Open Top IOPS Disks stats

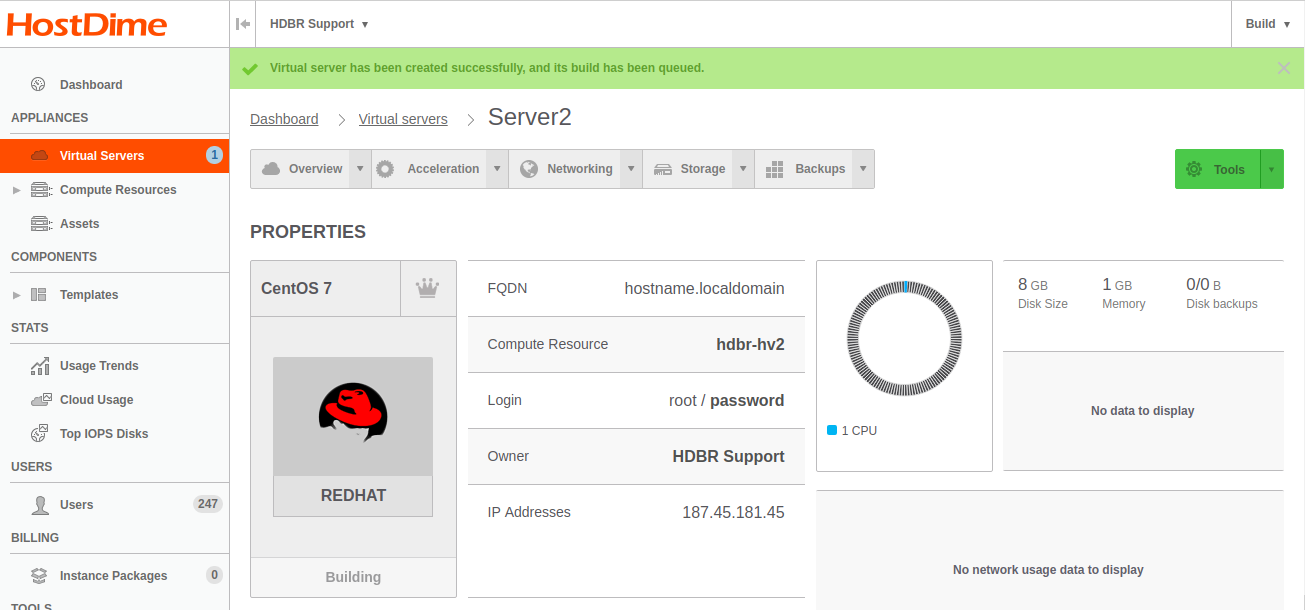point(104,434)
